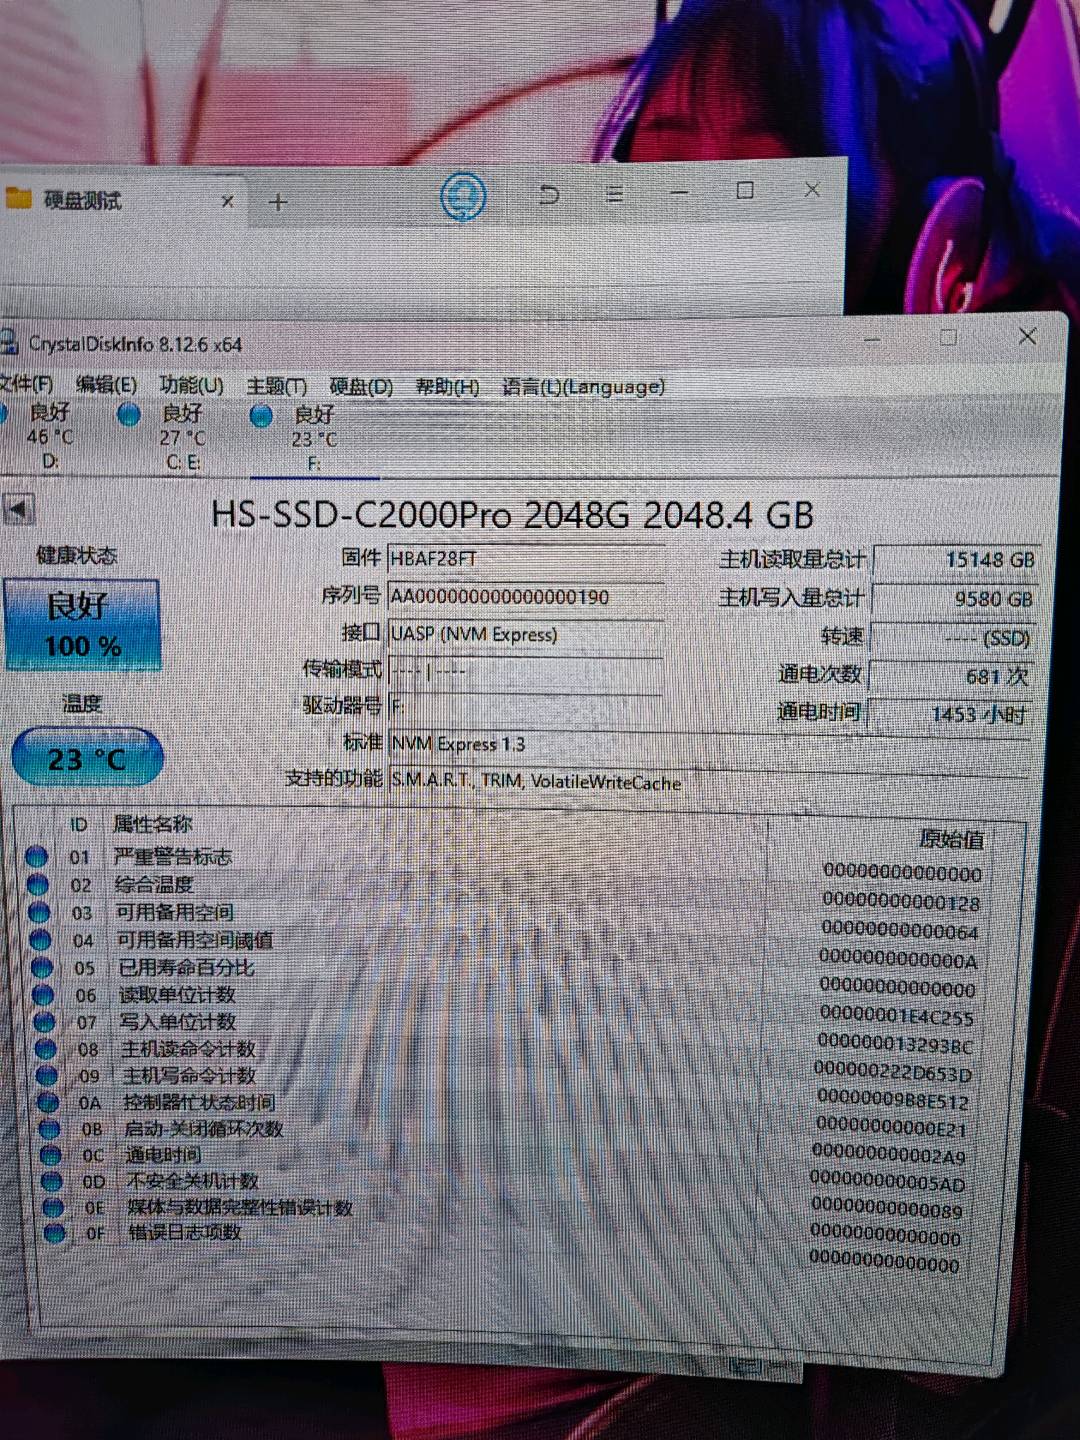Click the 转速 value ---- (SSD)
Image resolution: width=1080 pixels, height=1440 pixels.
tap(953, 638)
